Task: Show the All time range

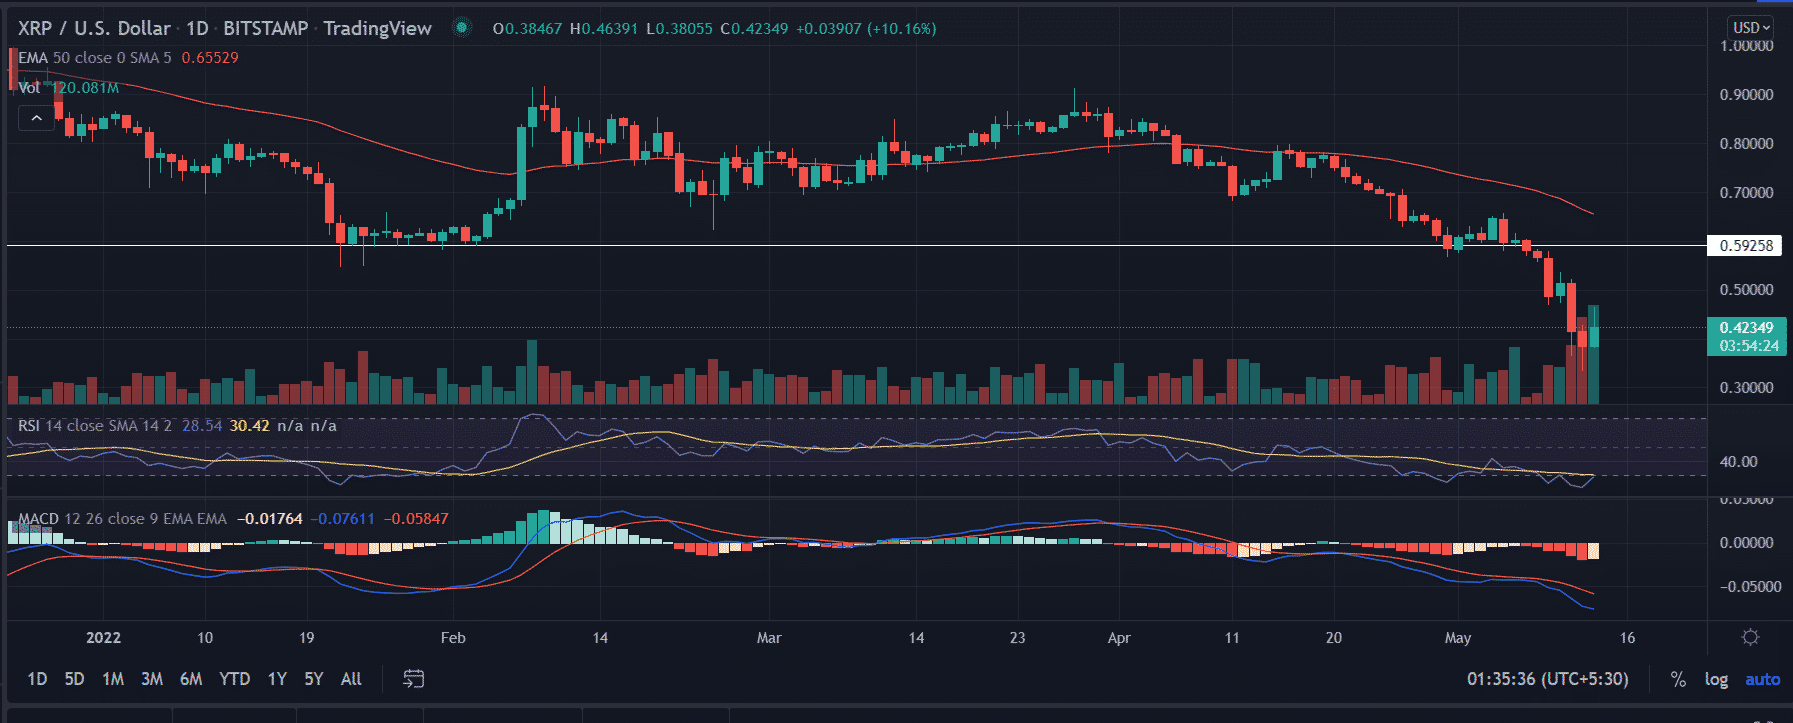Action: 351,679
